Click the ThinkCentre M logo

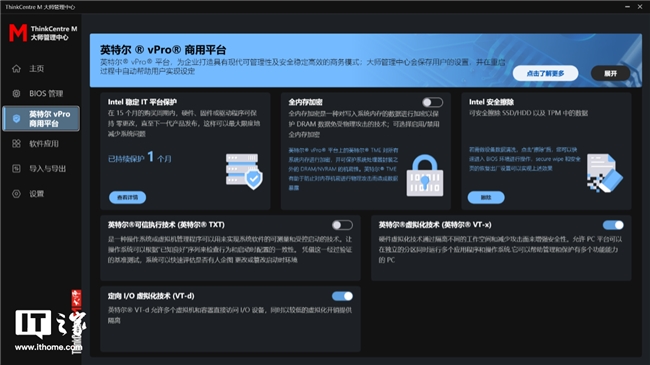coord(43,33)
